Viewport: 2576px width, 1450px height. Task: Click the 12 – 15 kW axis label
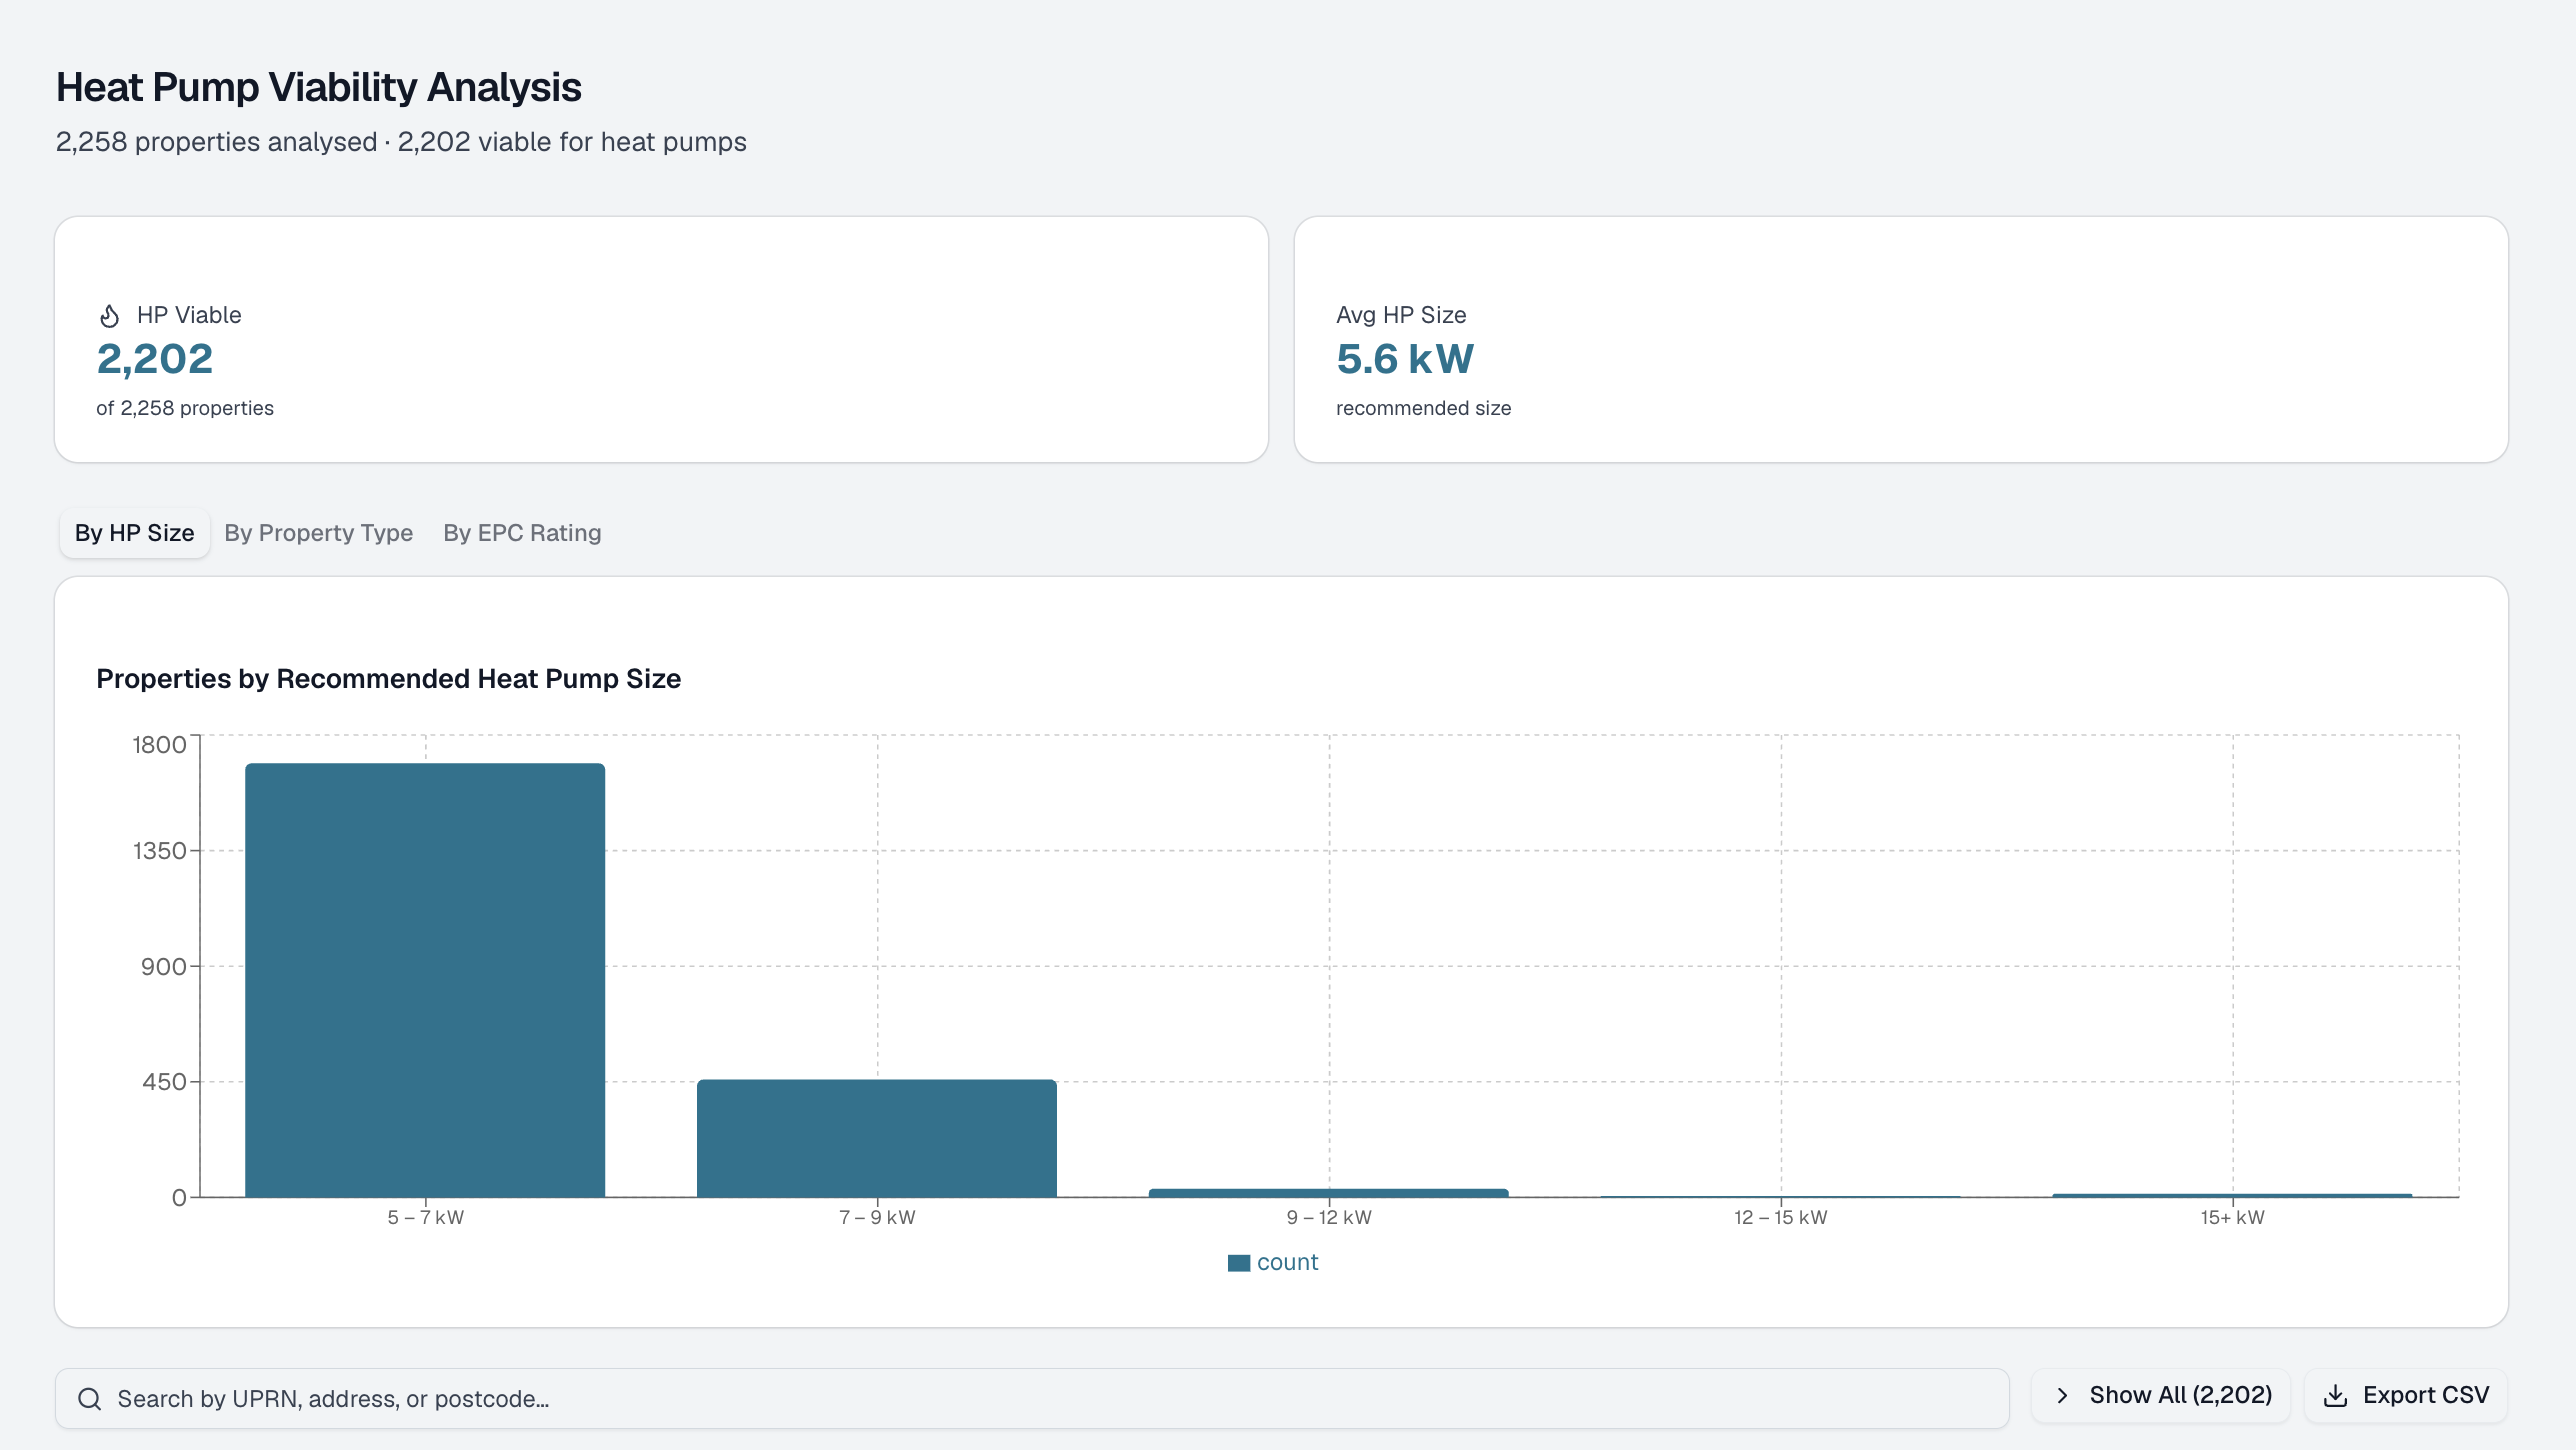[1780, 1217]
